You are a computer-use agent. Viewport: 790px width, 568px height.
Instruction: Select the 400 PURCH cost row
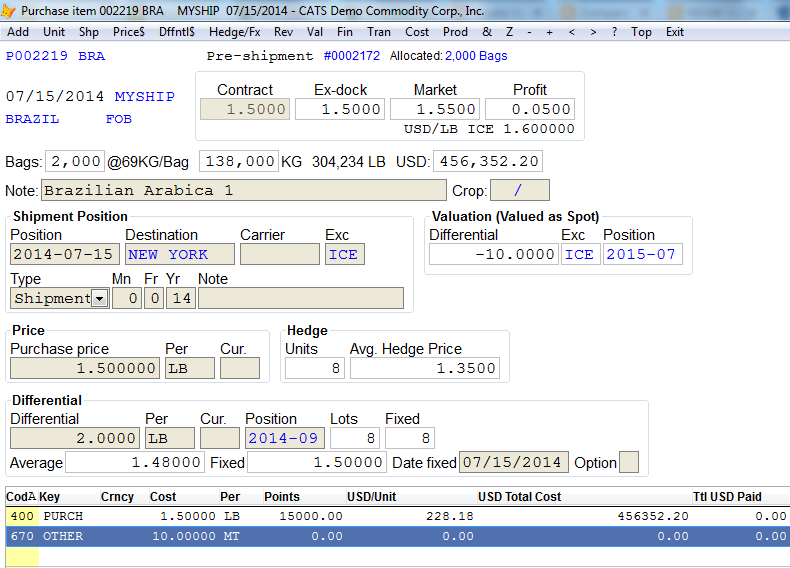click(x=398, y=516)
